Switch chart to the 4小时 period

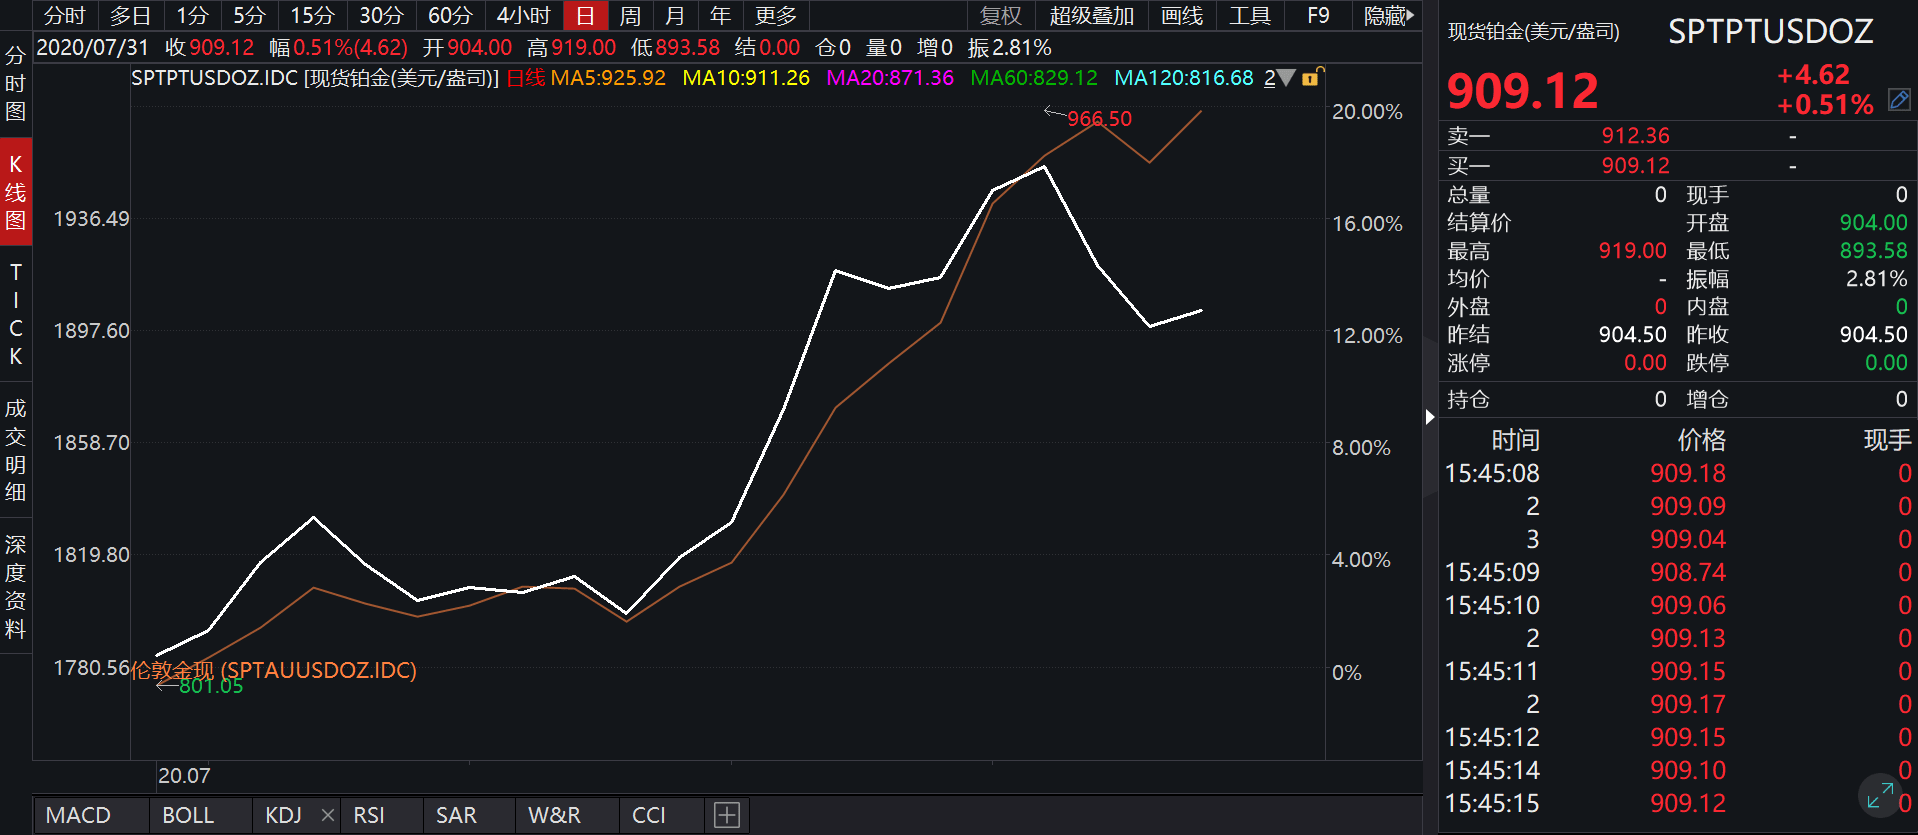tap(524, 16)
